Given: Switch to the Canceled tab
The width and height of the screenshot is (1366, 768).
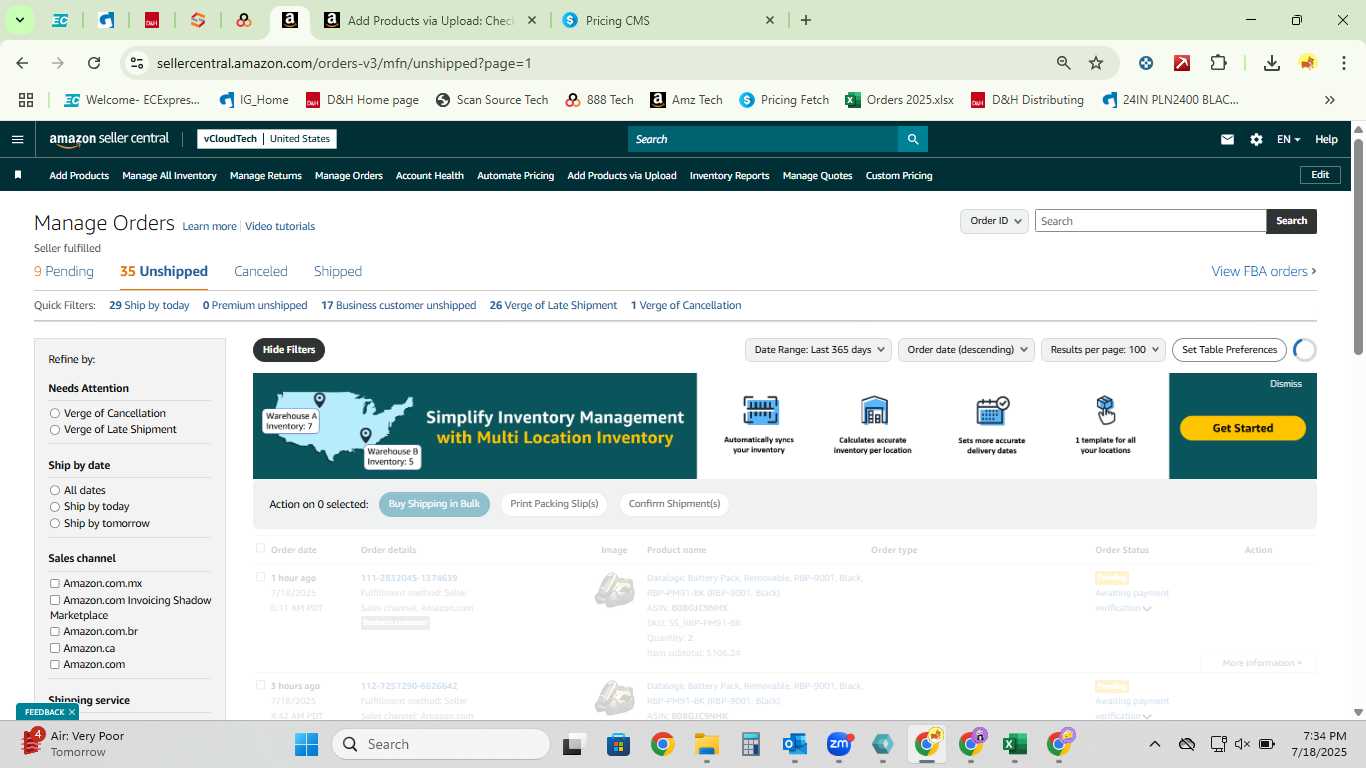Looking at the screenshot, I should click(x=261, y=271).
